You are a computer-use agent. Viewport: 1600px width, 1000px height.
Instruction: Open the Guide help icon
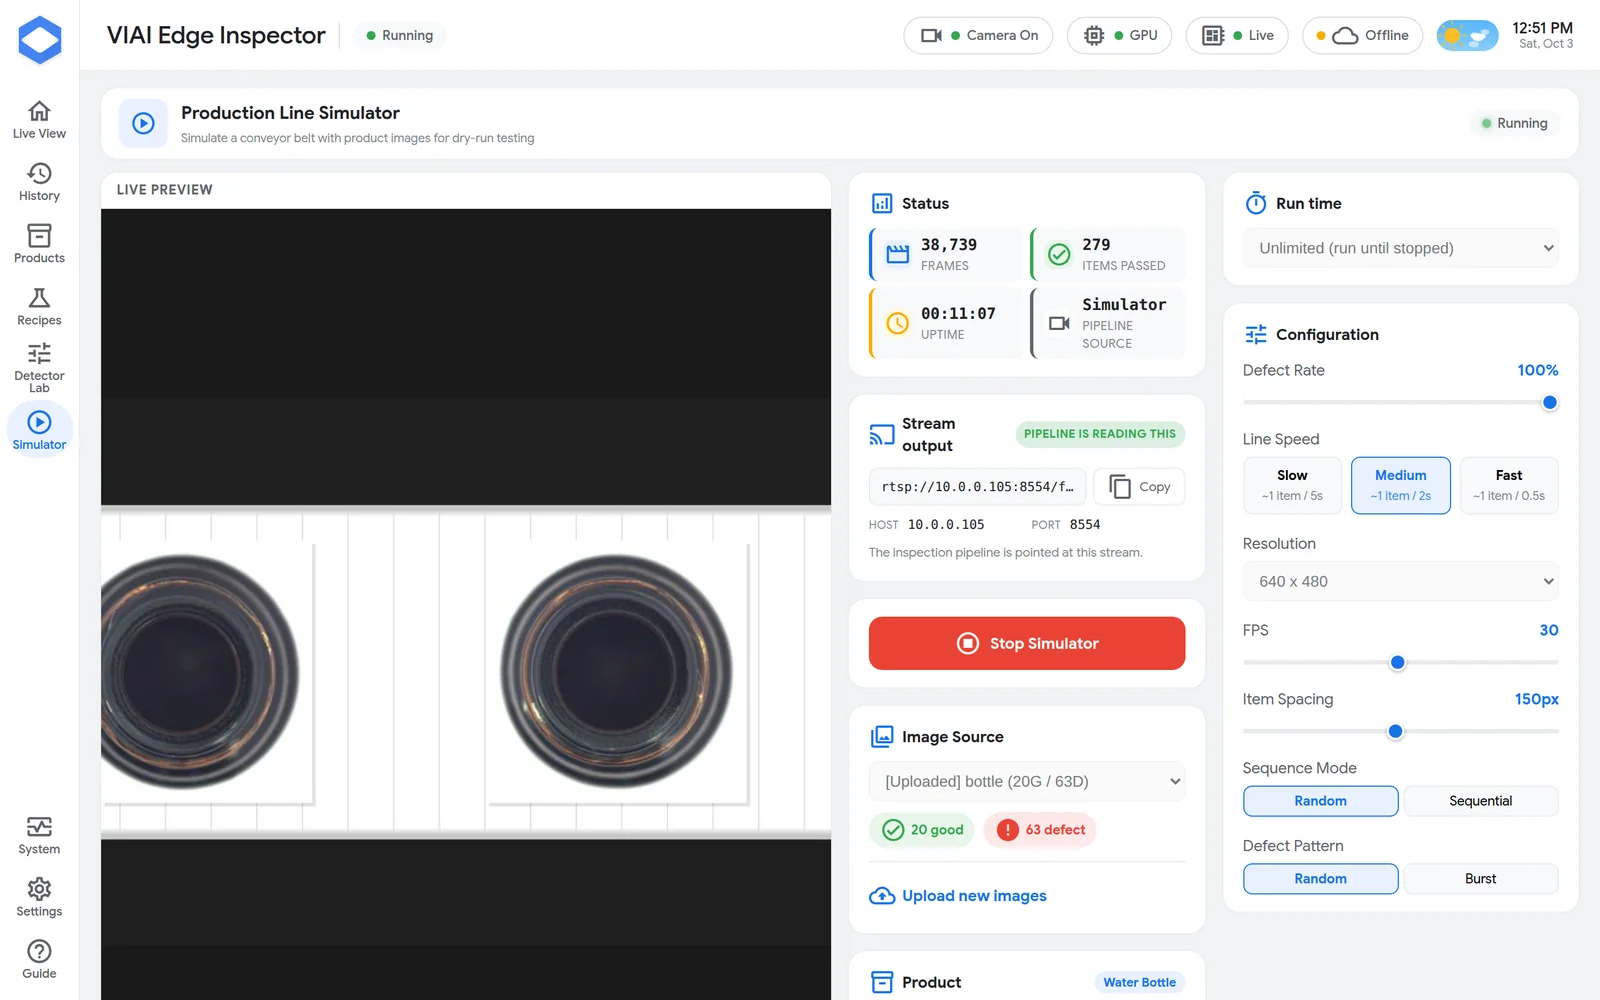click(39, 951)
